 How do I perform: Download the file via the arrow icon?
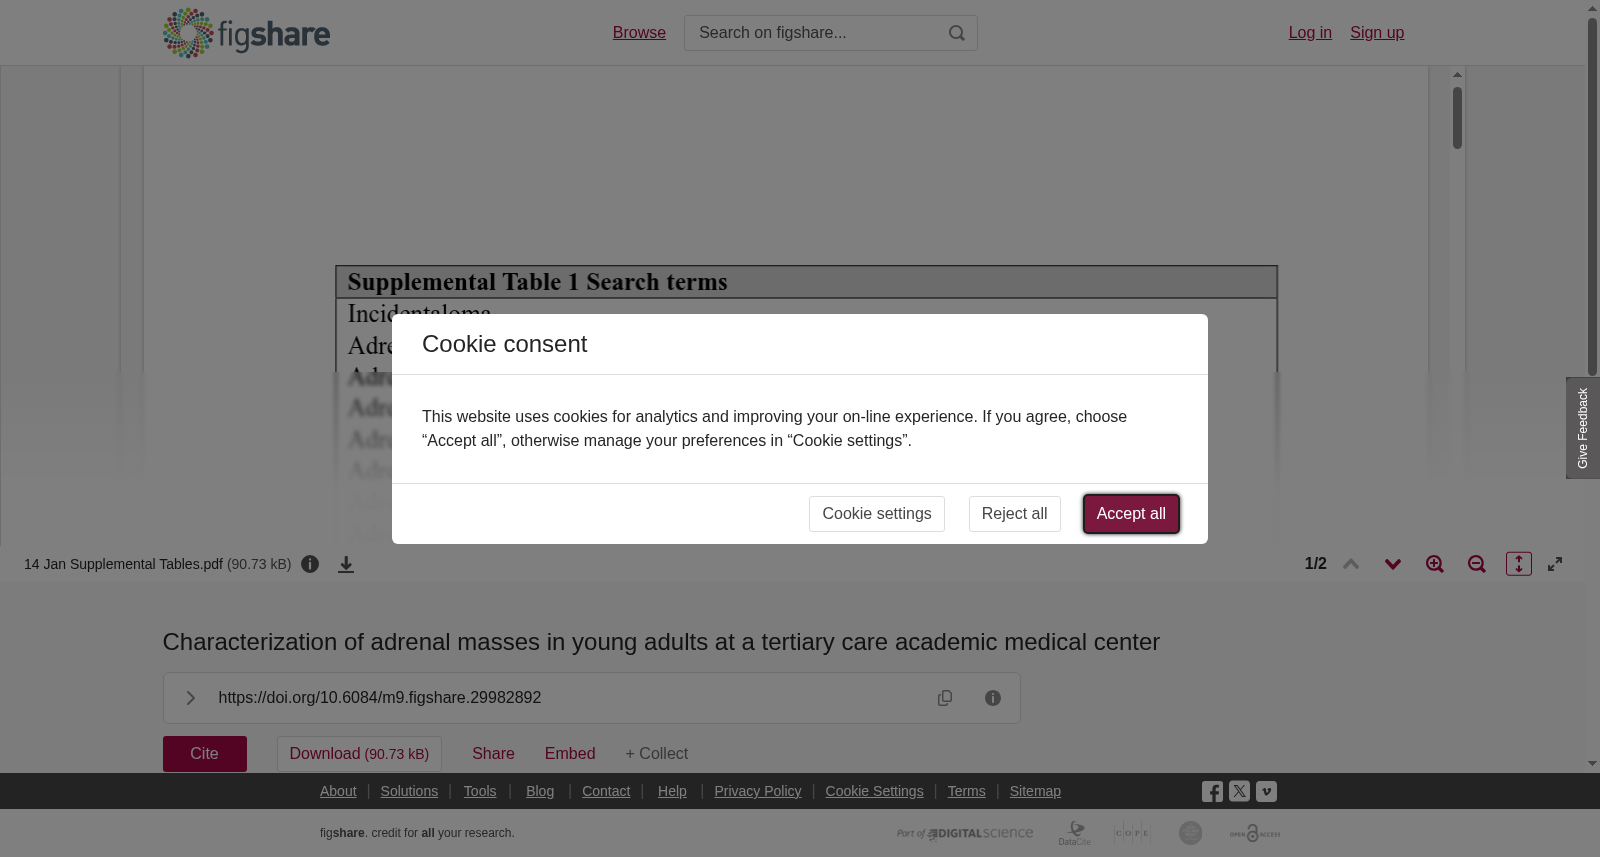coord(346,564)
